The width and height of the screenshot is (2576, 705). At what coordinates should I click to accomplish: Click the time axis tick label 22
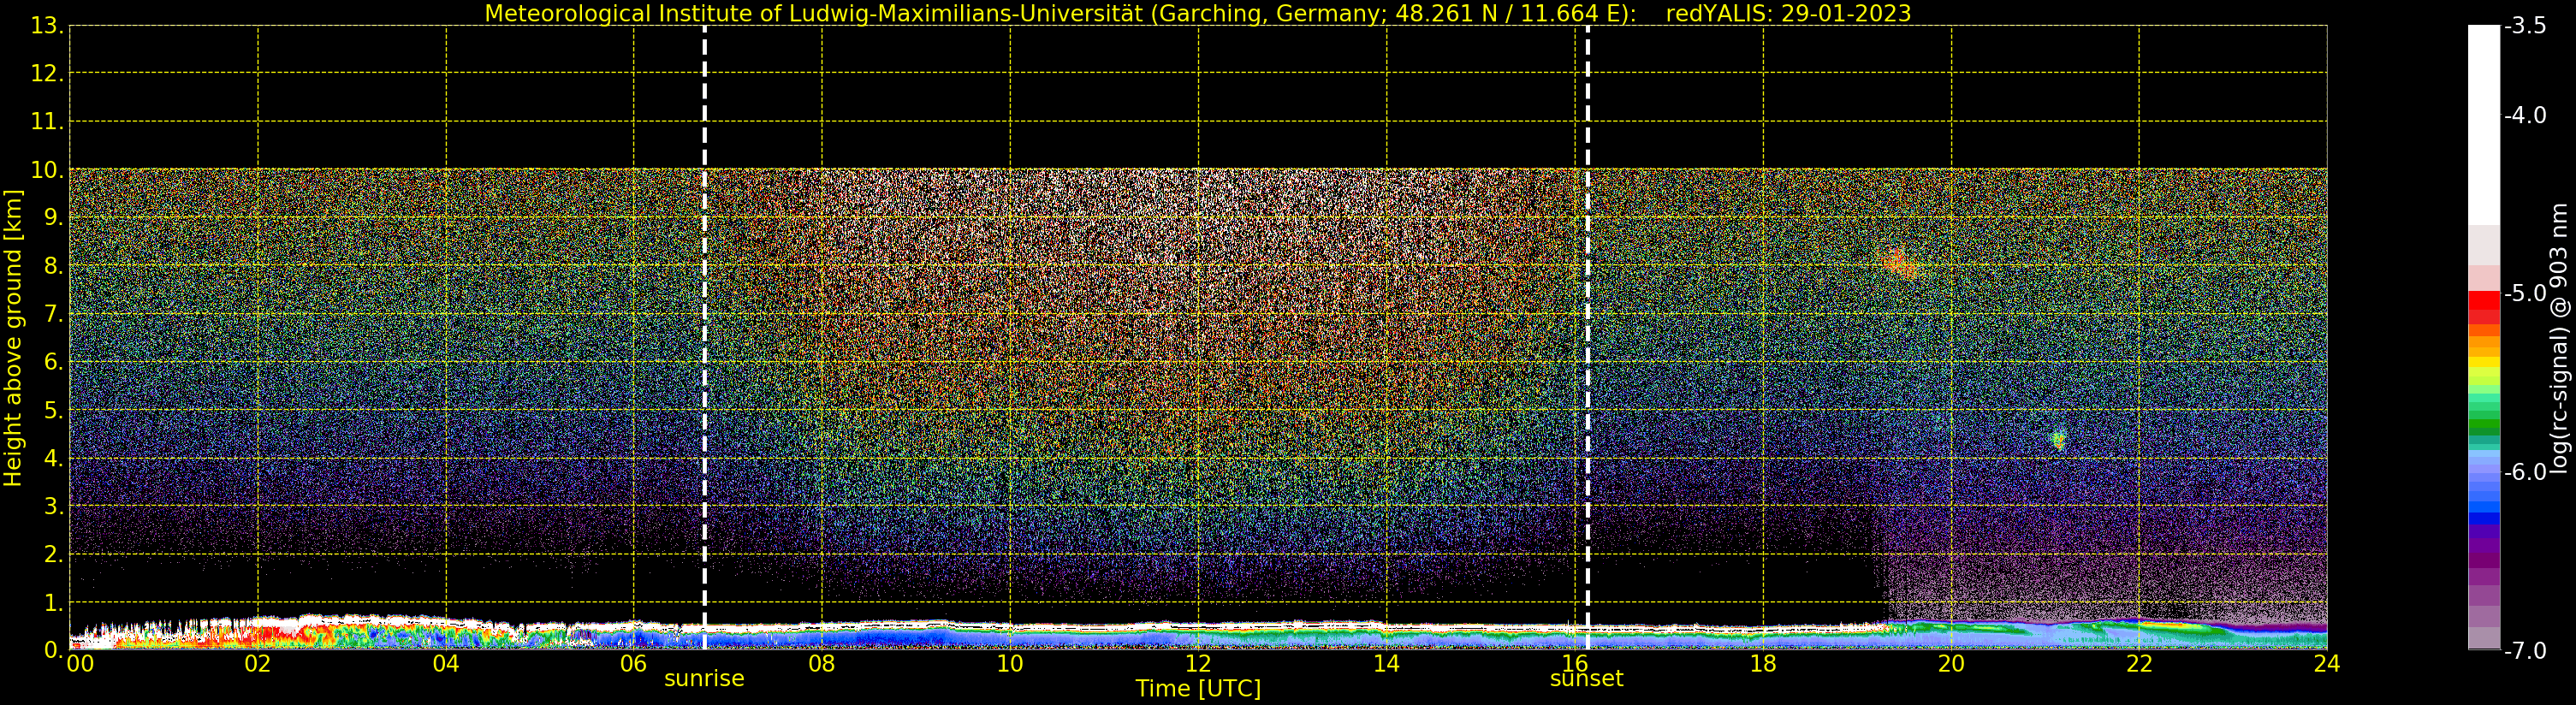(x=2139, y=664)
